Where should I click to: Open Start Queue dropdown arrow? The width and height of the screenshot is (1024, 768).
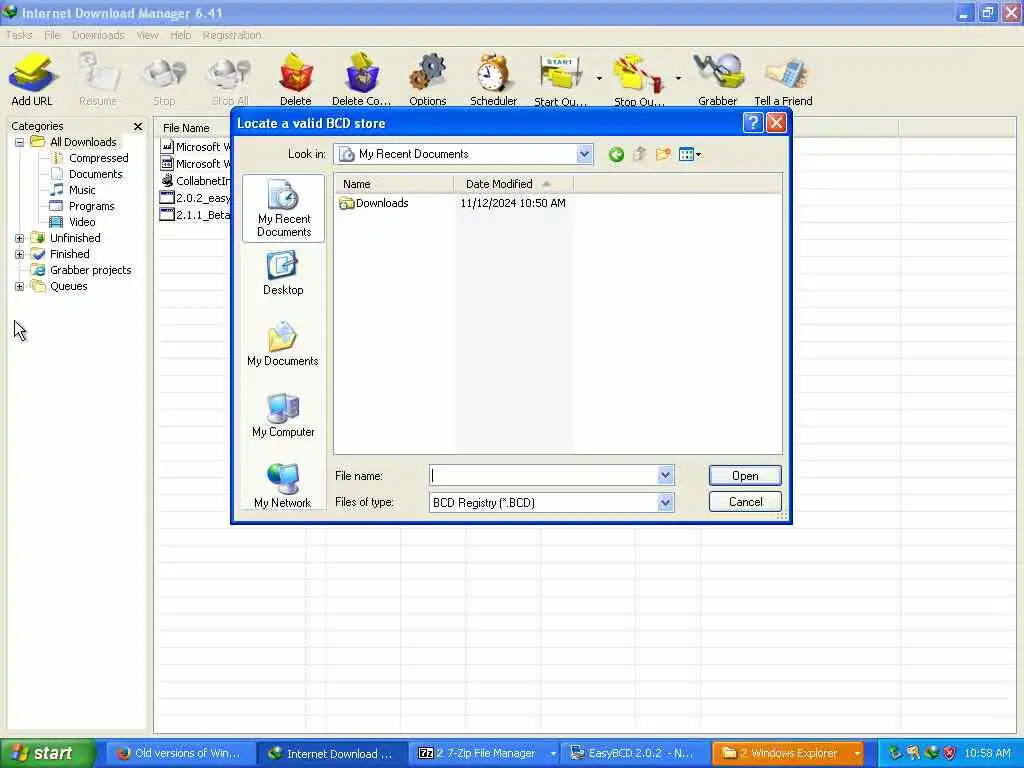599,79
